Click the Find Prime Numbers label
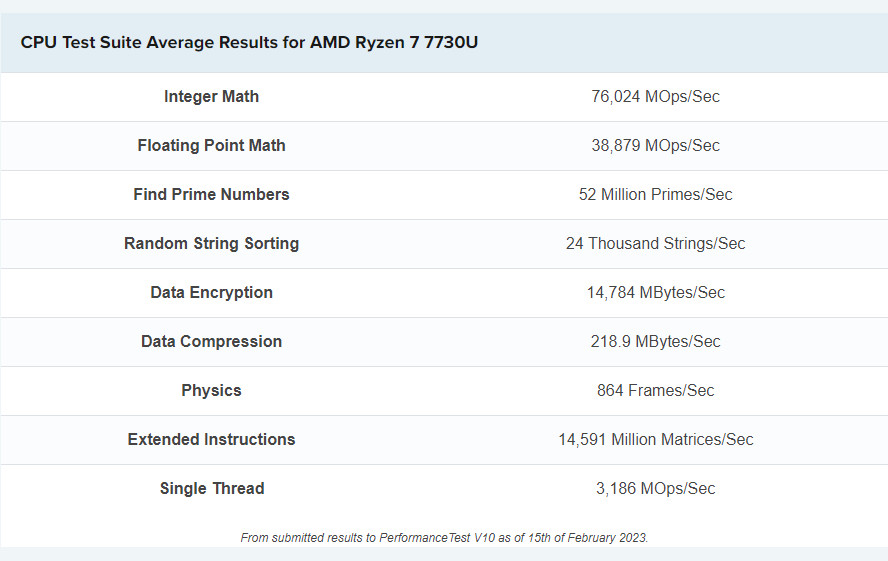Screen dimensions: 888x561 point(211,195)
